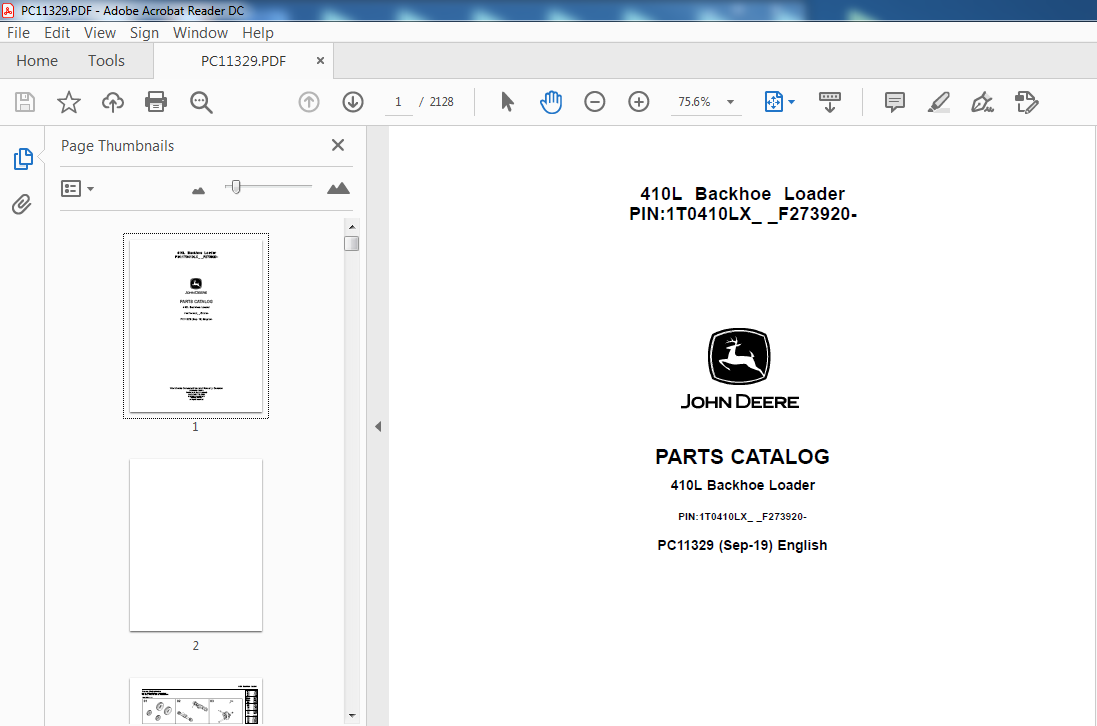The image size is (1097, 726).
Task: Go to next page arrow
Action: pos(353,102)
